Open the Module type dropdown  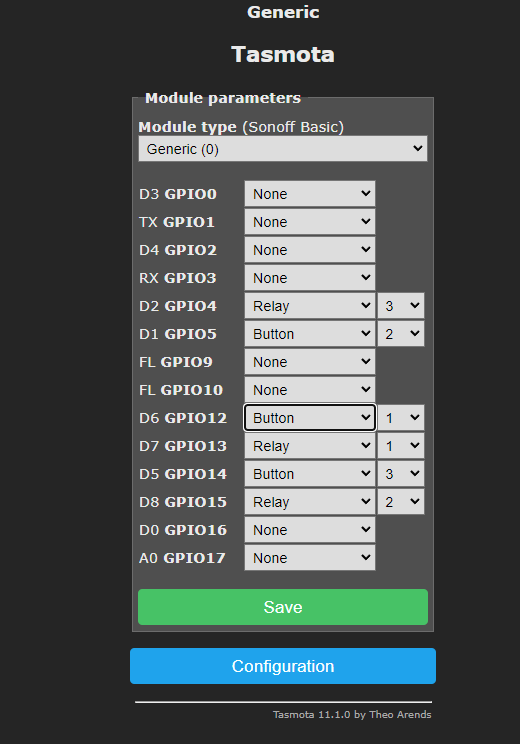click(x=283, y=149)
